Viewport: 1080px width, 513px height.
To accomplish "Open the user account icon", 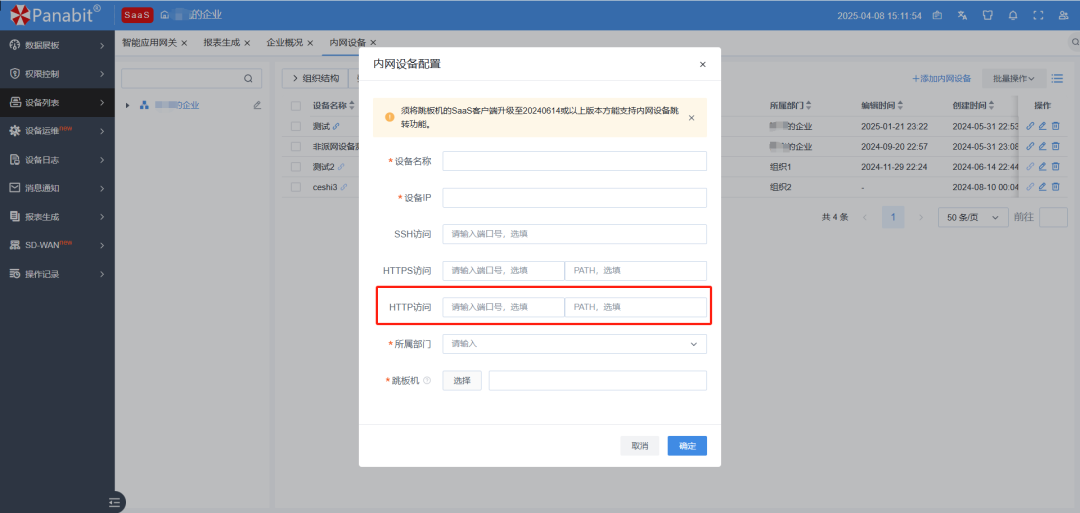I will (1063, 15).
